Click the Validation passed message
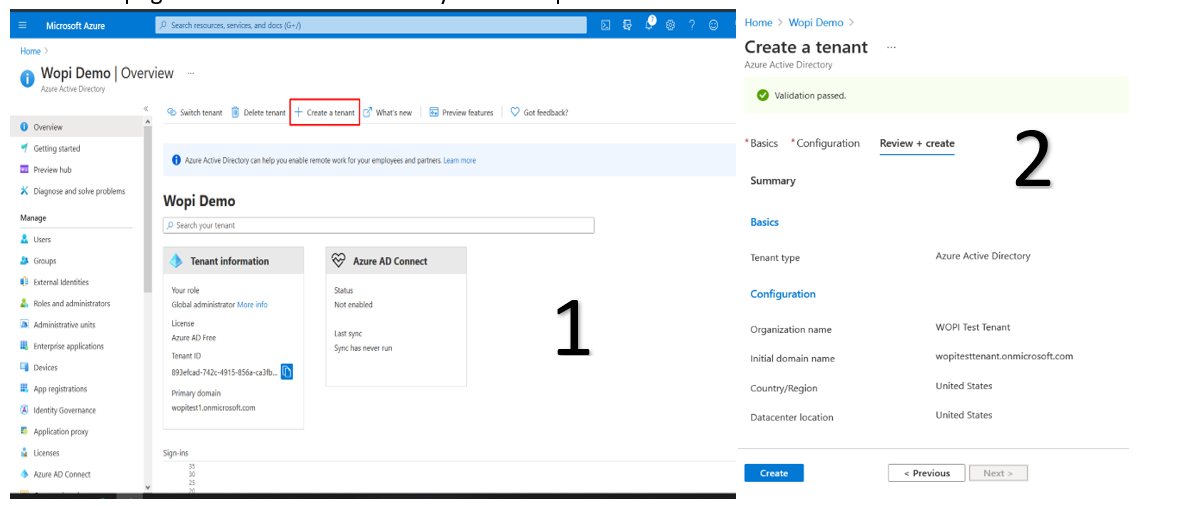Image resolution: width=1186 pixels, height=506 pixels. (810, 96)
